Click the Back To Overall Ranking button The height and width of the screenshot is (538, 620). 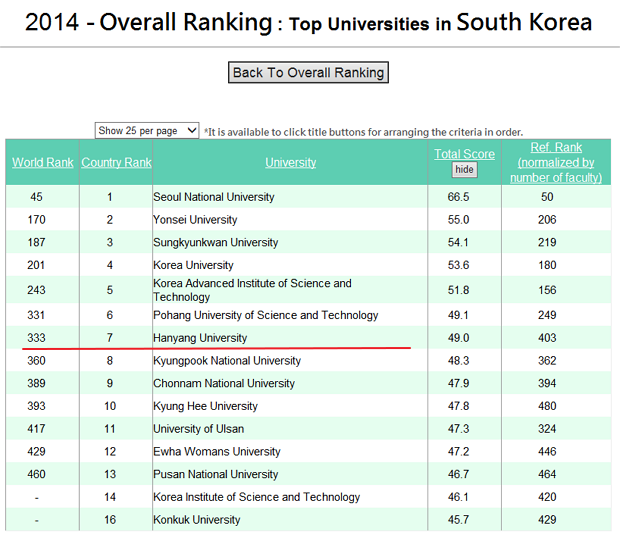pyautogui.click(x=308, y=72)
